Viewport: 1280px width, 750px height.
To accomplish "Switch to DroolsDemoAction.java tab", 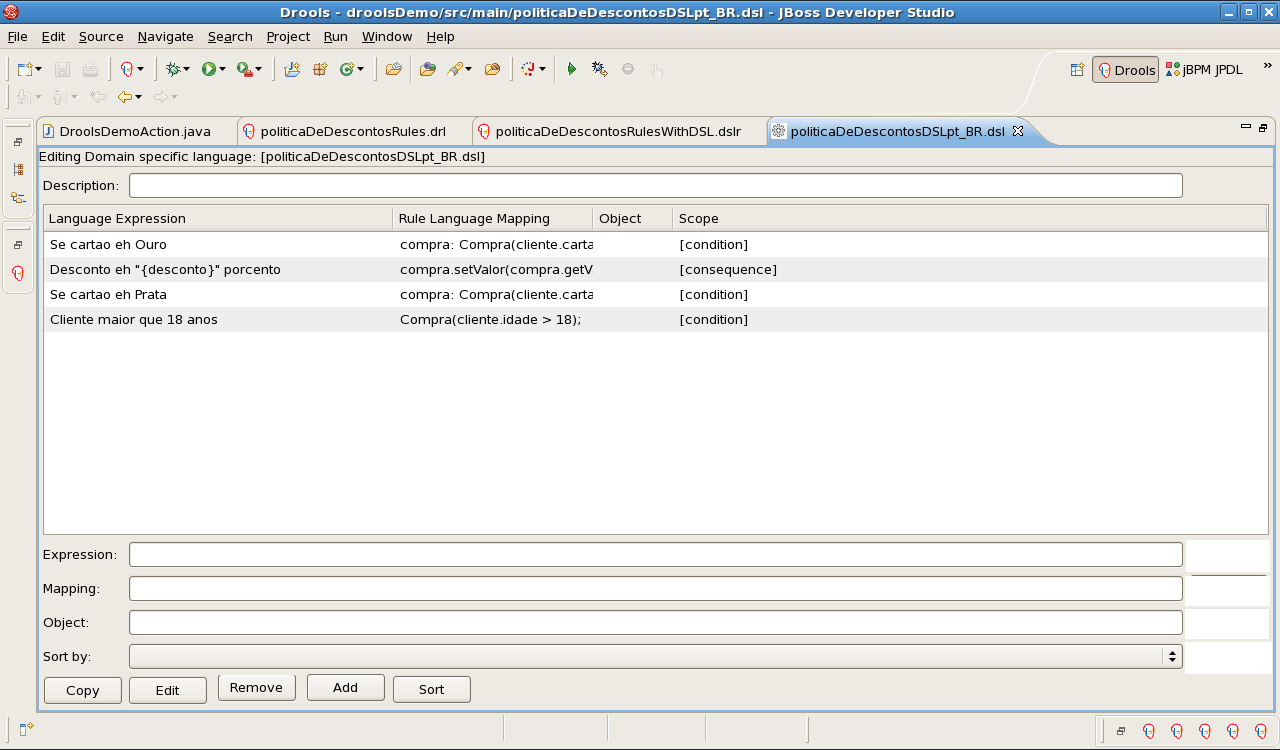I will [135, 131].
